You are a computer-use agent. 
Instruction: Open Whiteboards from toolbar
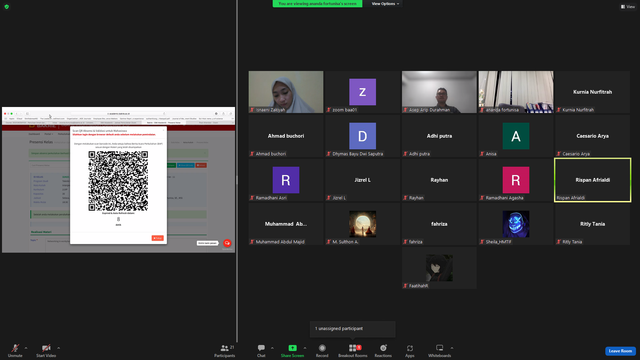(440, 350)
